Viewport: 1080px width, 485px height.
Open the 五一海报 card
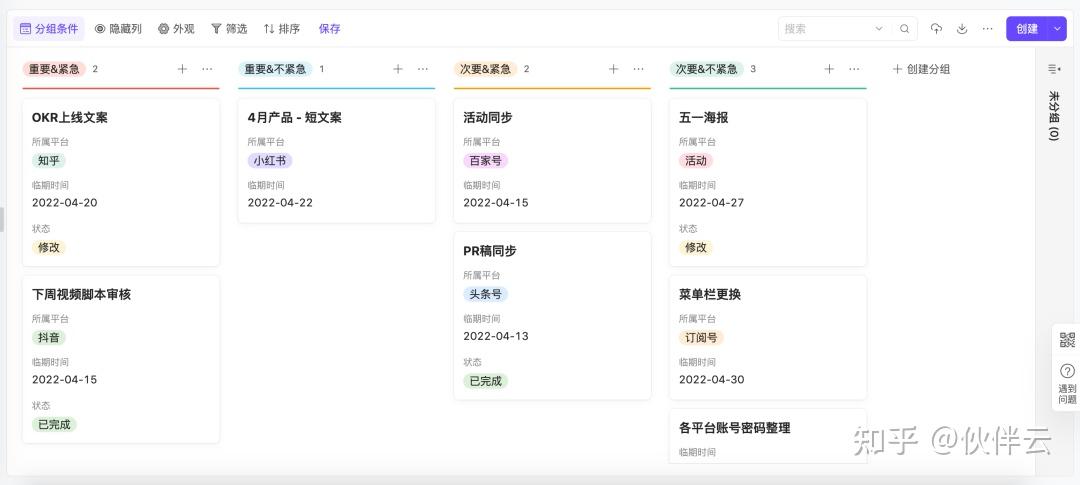point(768,182)
